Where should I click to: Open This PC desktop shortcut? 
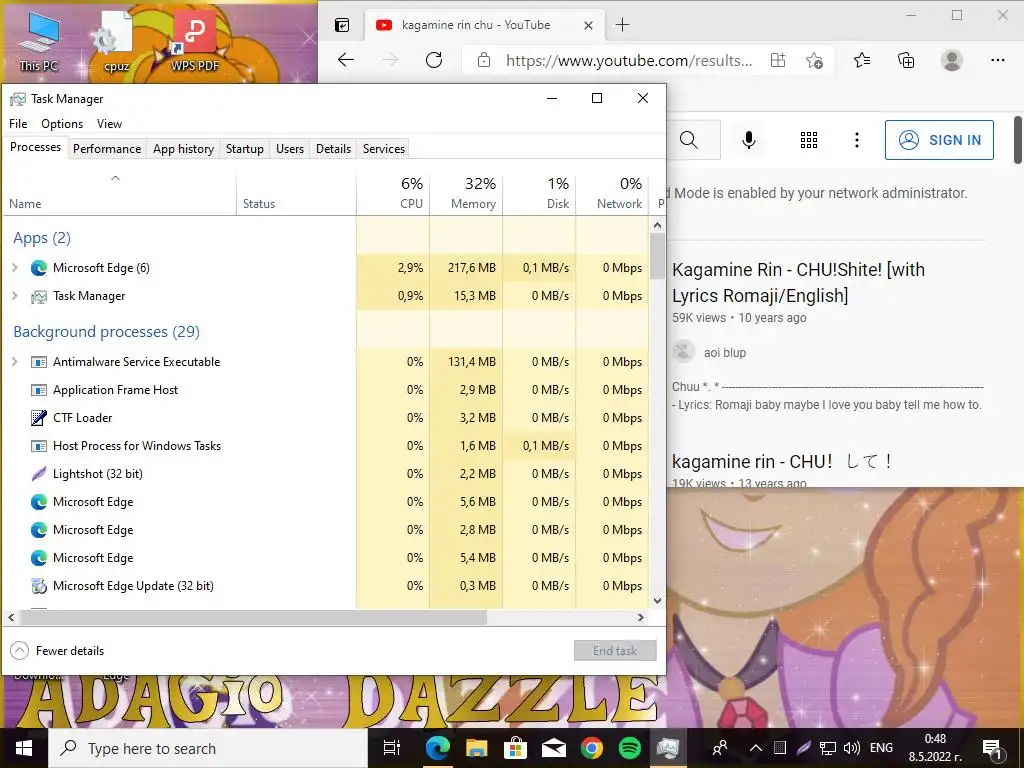pyautogui.click(x=39, y=42)
